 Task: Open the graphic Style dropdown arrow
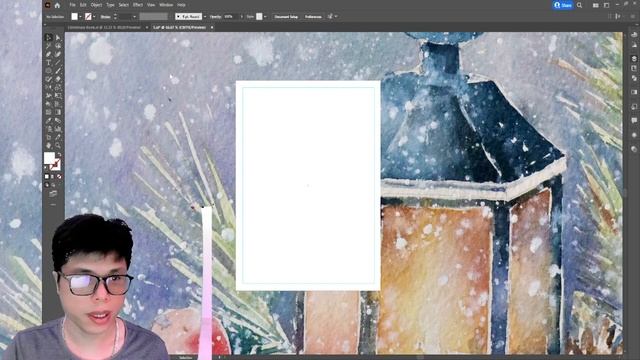click(265, 17)
